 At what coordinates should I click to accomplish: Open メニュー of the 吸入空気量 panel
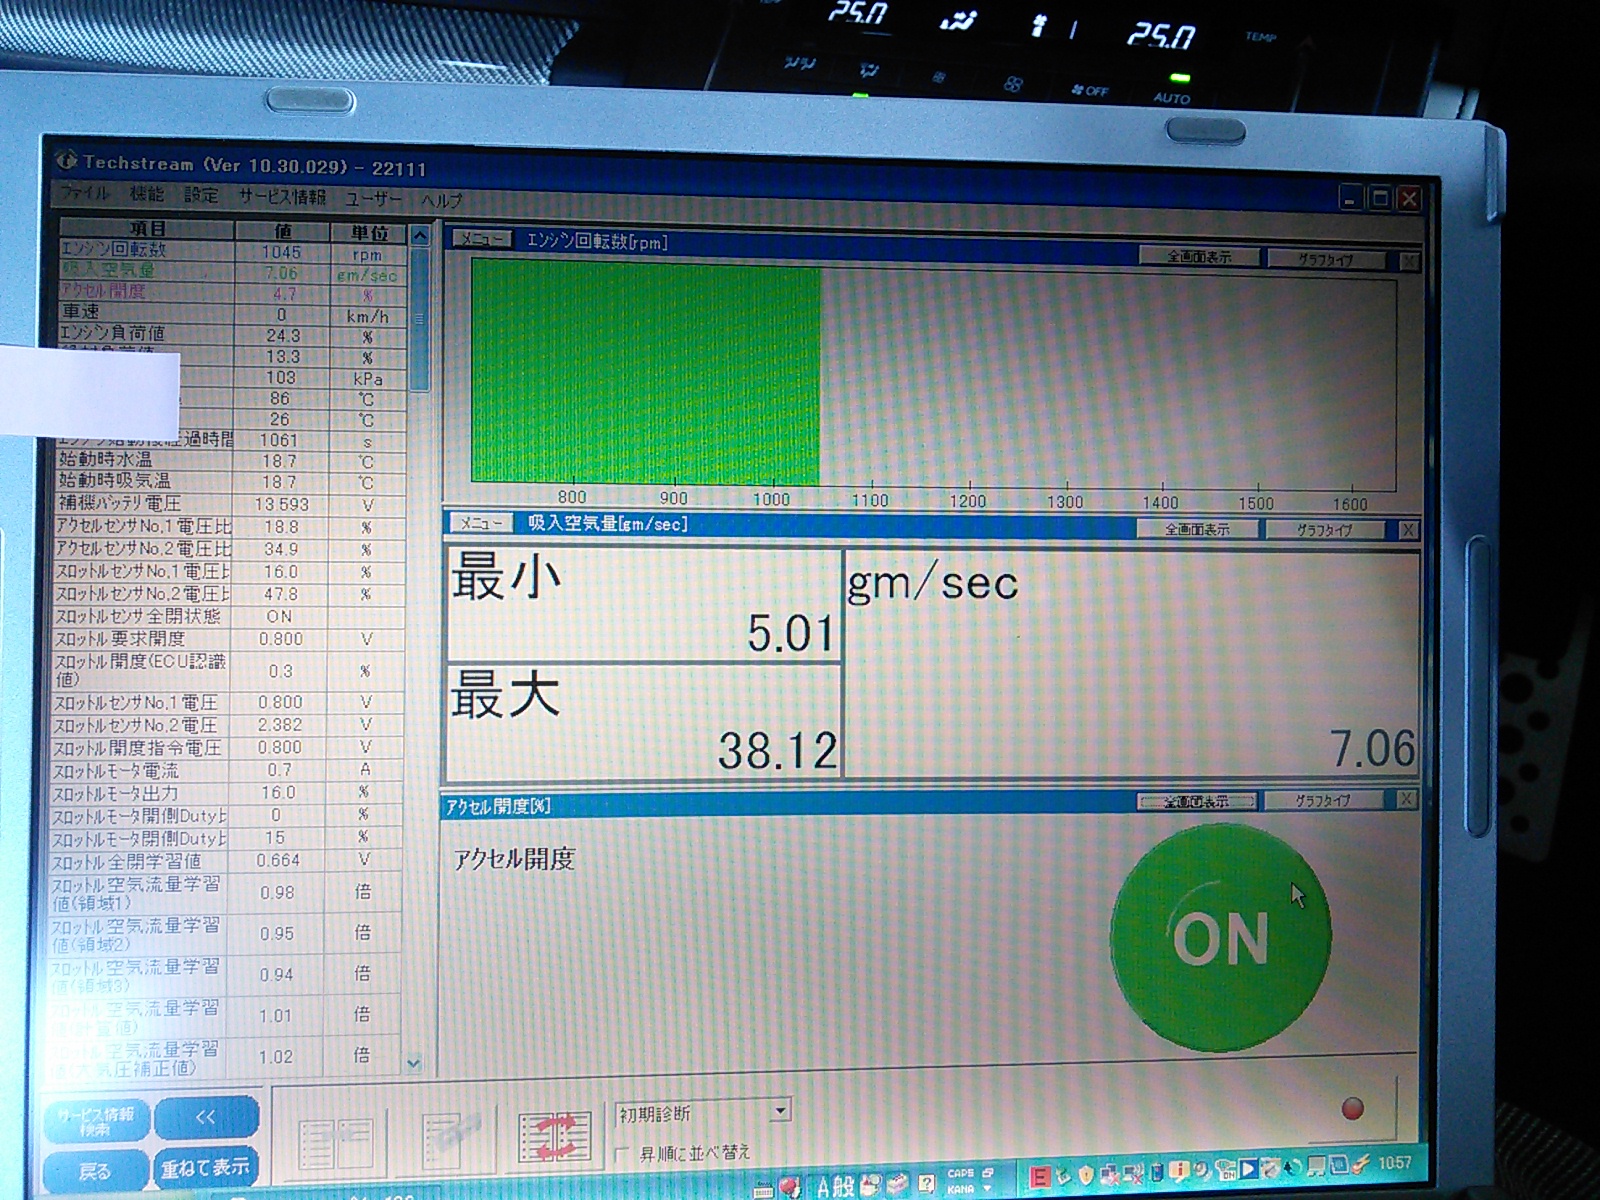(482, 523)
